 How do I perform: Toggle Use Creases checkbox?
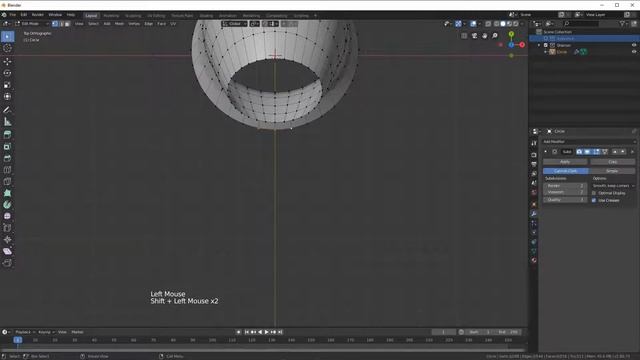point(594,200)
